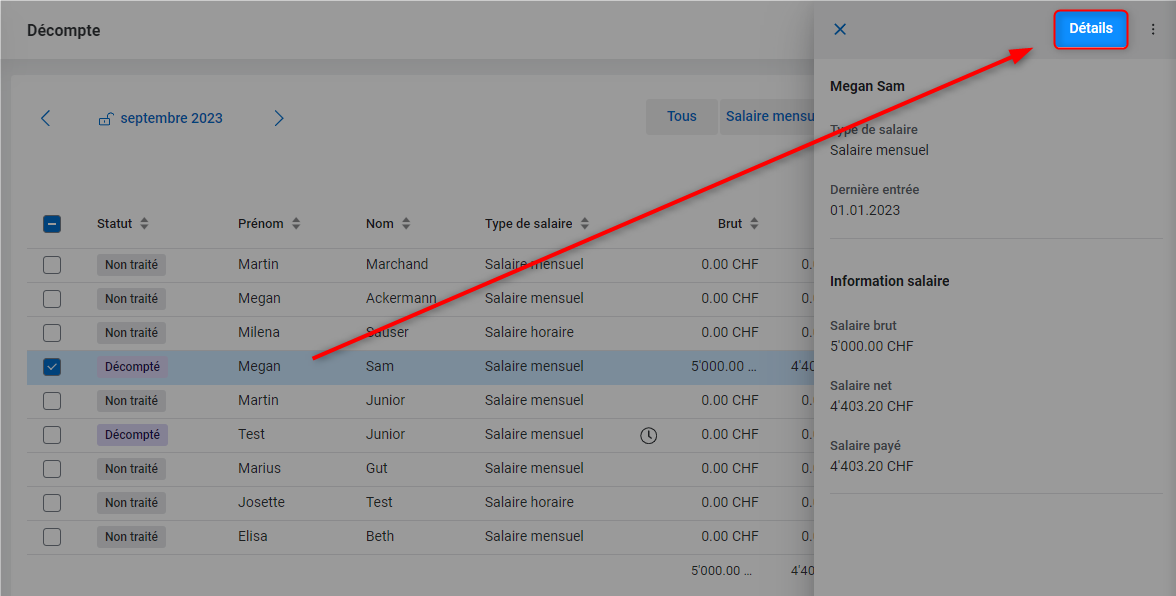Switch to the Salaire mensuel filter tab
The width and height of the screenshot is (1176, 596).
coord(768,116)
